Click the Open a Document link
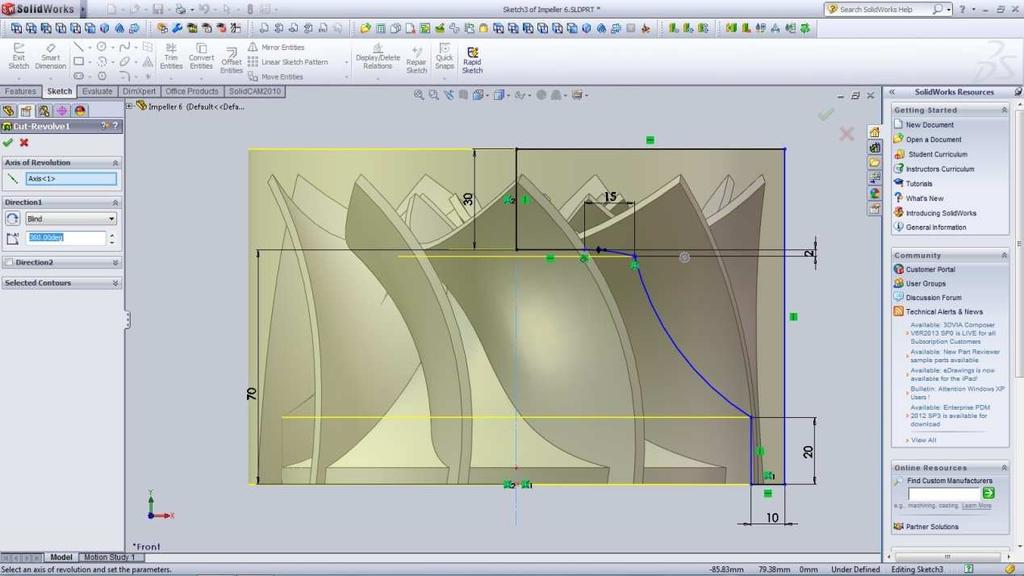 pos(933,140)
